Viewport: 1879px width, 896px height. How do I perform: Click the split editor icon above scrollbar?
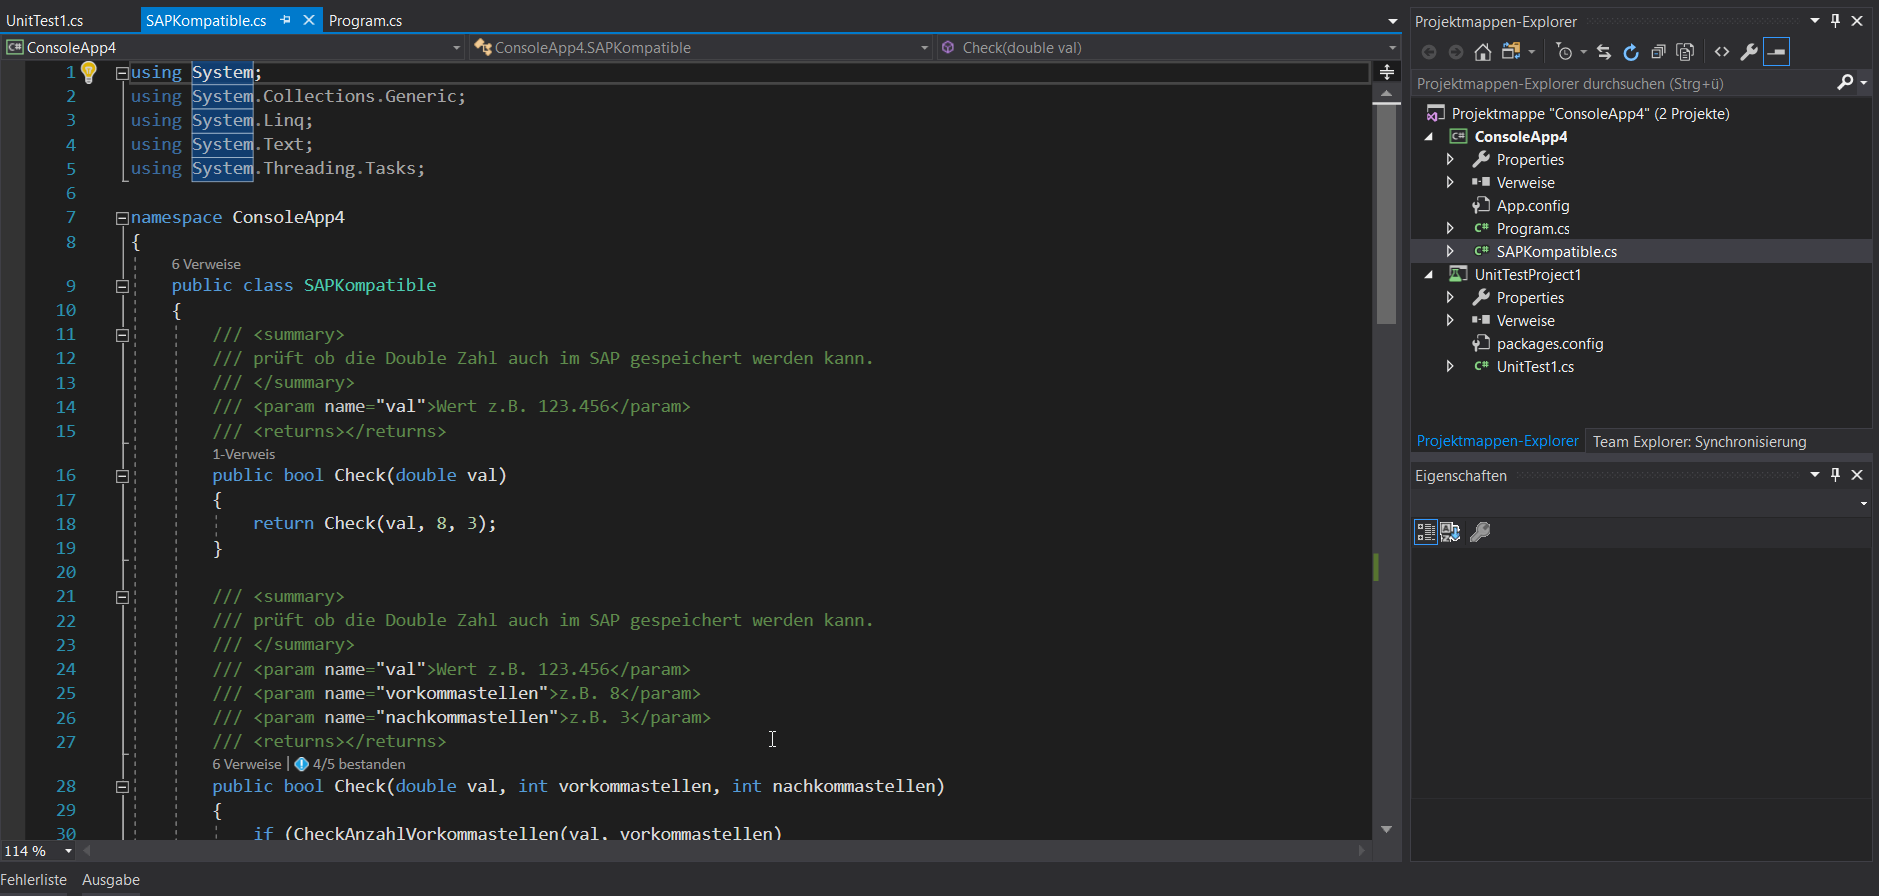(1386, 72)
